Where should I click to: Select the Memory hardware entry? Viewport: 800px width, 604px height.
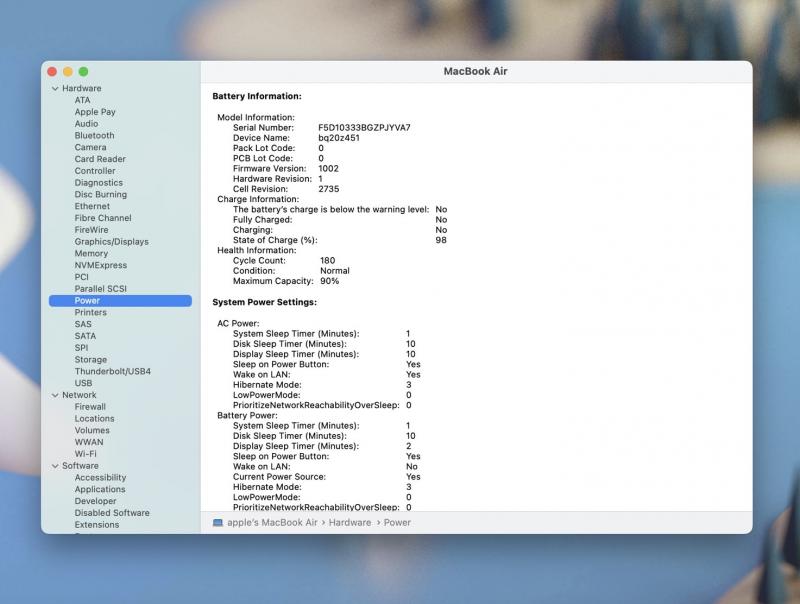coord(91,254)
